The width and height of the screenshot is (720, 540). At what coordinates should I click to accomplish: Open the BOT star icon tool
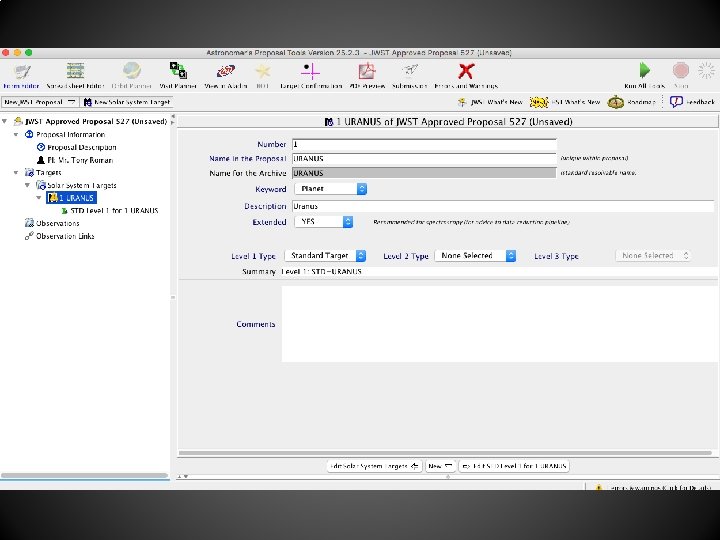pos(263,76)
